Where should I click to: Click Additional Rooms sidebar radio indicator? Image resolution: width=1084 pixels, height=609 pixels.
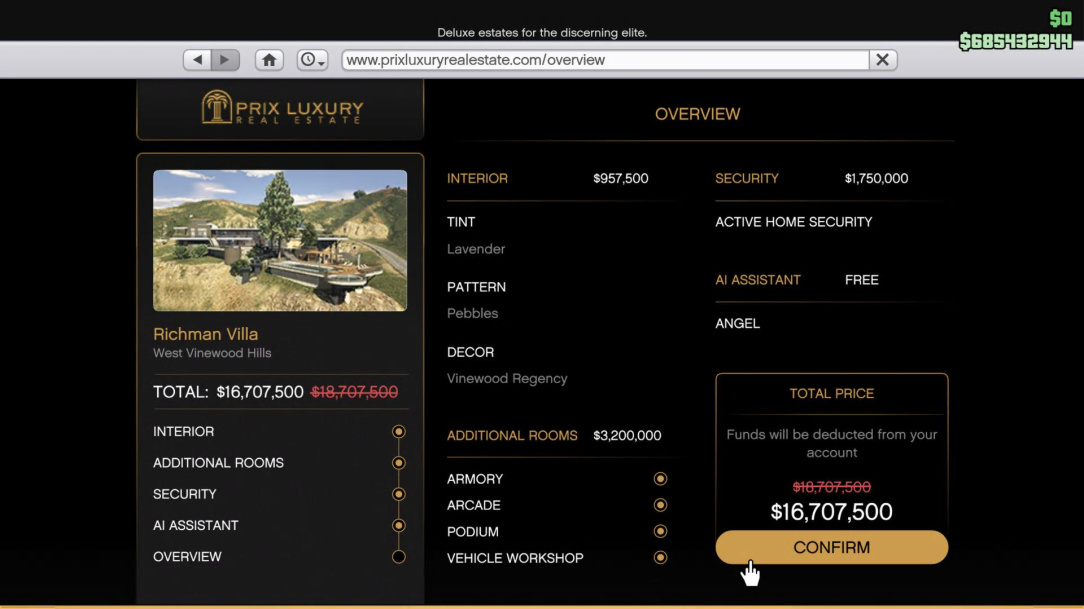click(399, 462)
